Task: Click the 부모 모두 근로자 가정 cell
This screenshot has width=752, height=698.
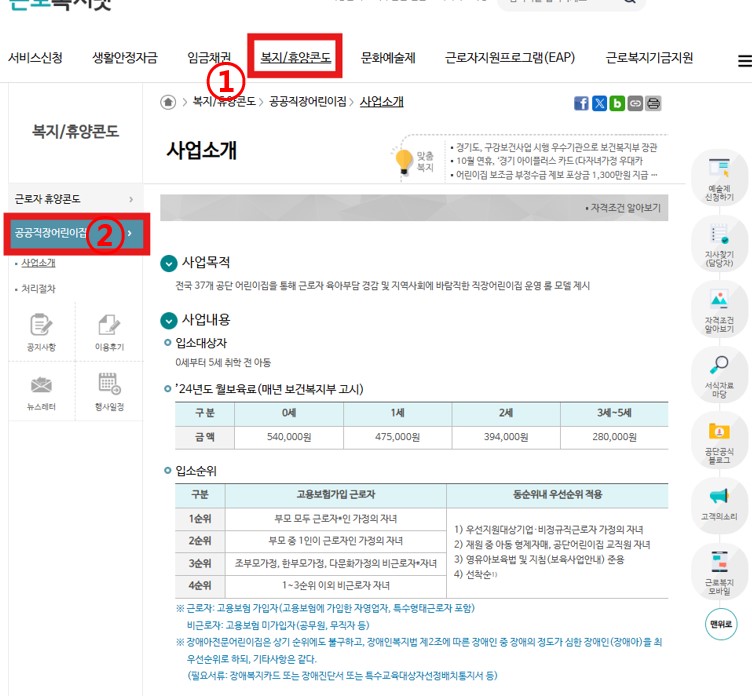Action: (x=336, y=519)
